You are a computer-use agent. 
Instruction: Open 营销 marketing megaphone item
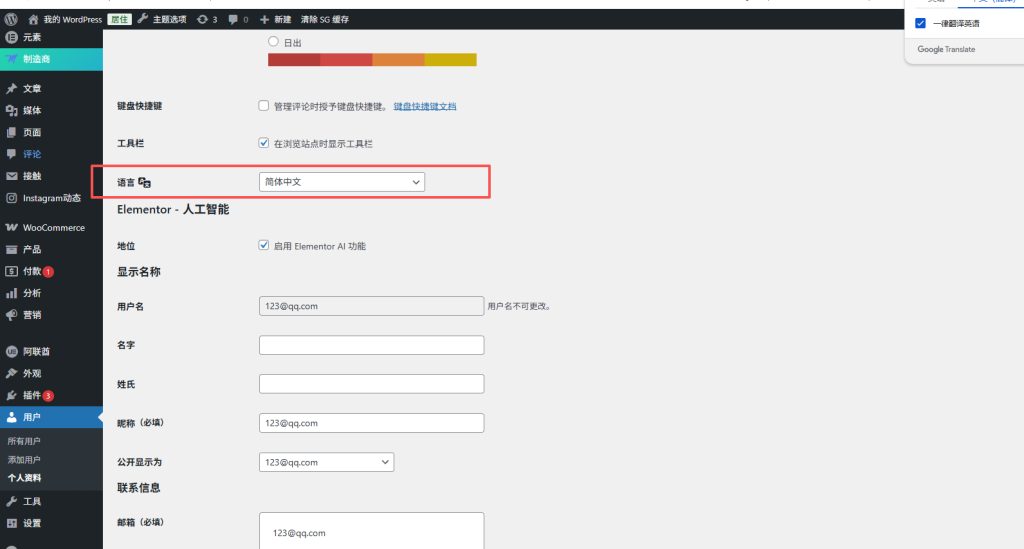coord(51,315)
